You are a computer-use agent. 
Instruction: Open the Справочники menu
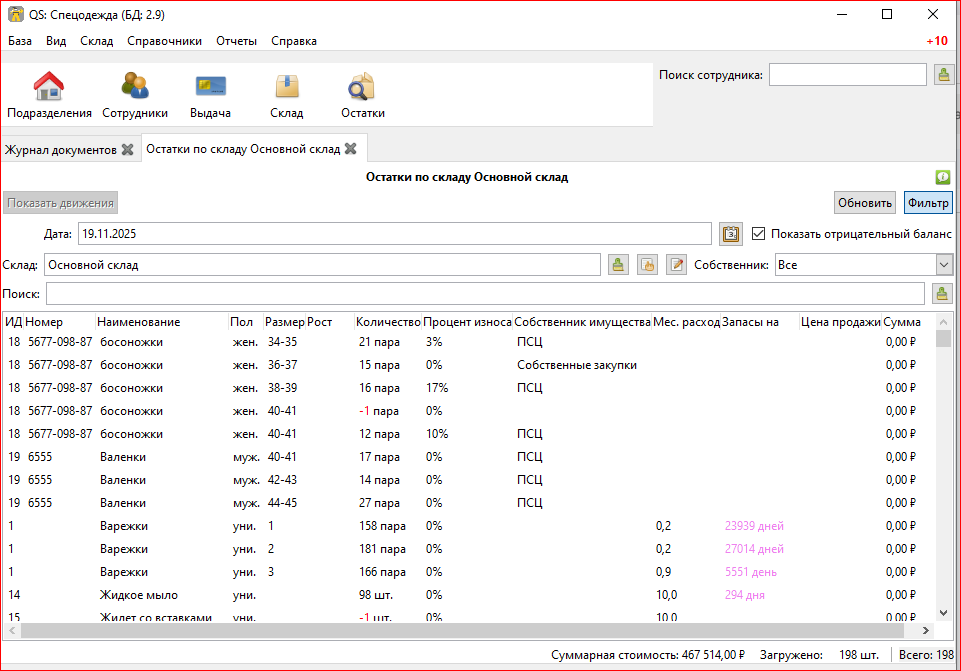pyautogui.click(x=164, y=41)
